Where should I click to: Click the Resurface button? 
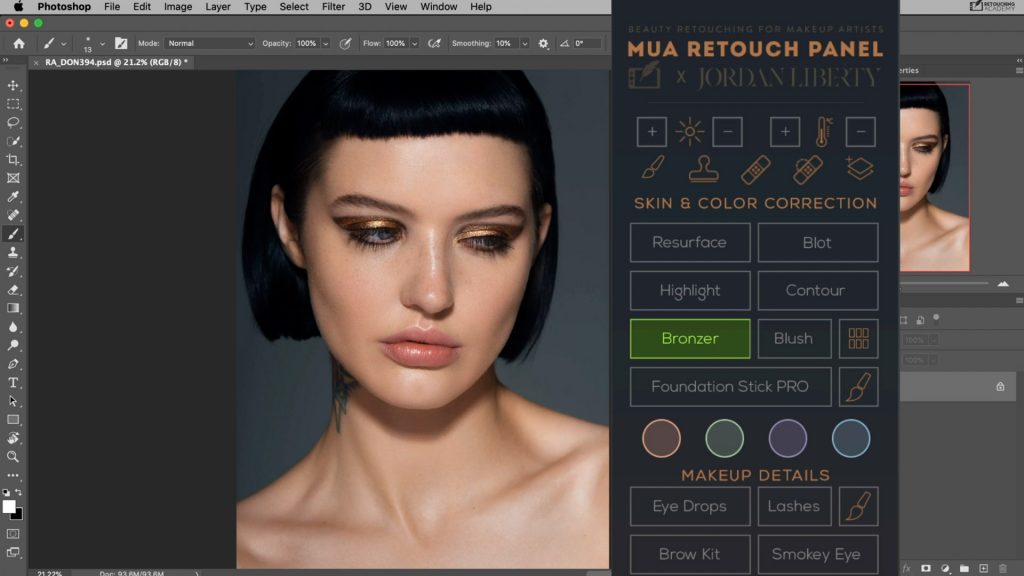(x=689, y=242)
